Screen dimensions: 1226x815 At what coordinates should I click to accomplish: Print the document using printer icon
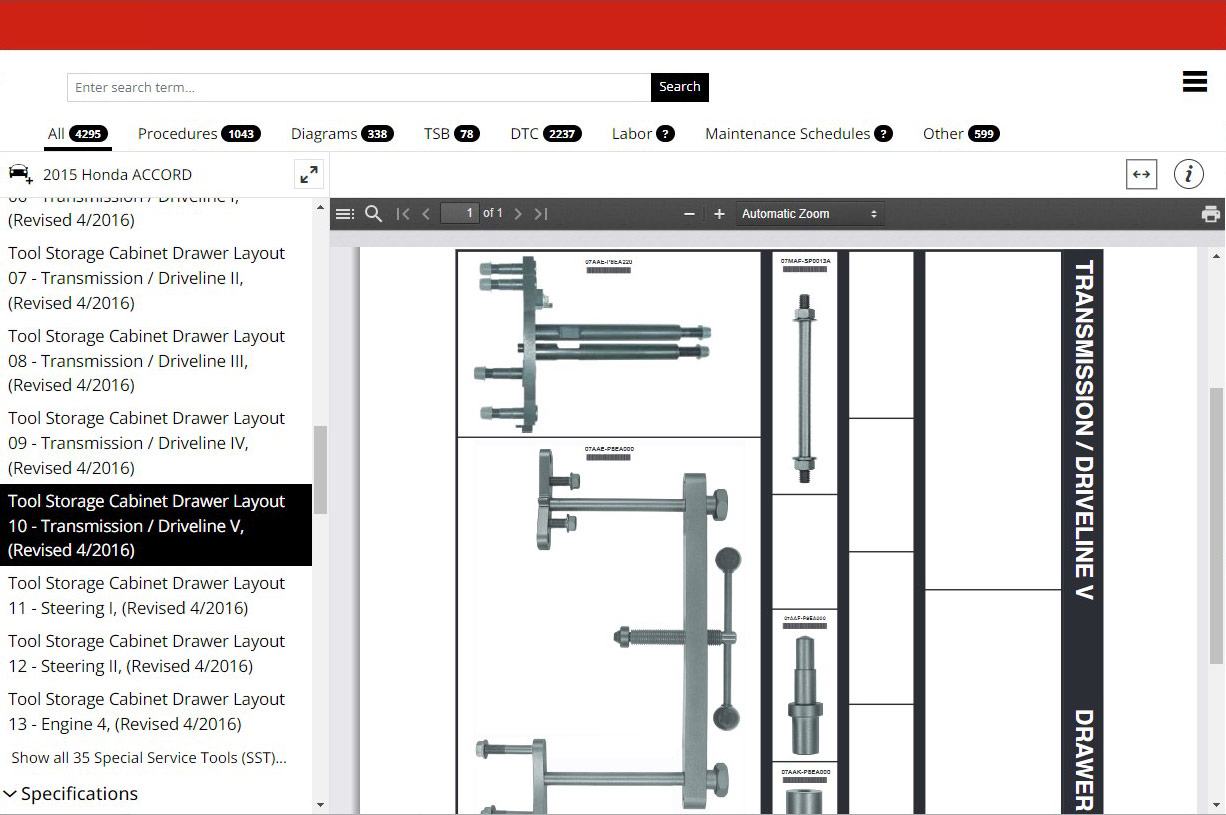click(x=1210, y=214)
